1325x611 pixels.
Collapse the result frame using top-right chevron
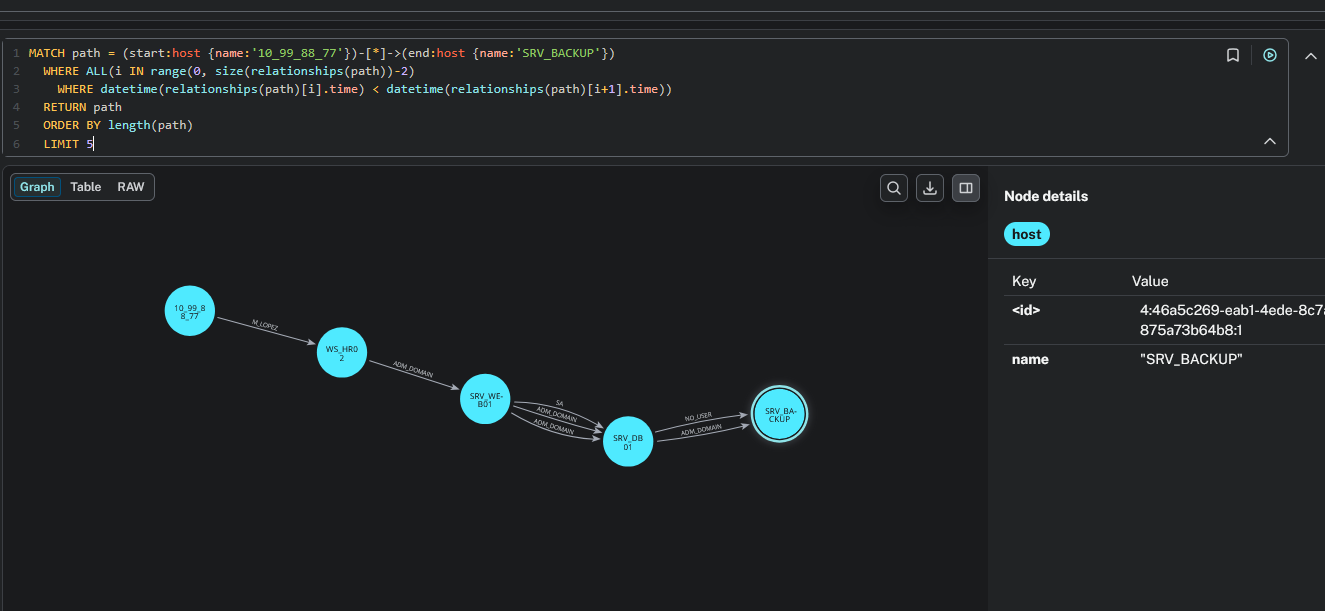1310,56
